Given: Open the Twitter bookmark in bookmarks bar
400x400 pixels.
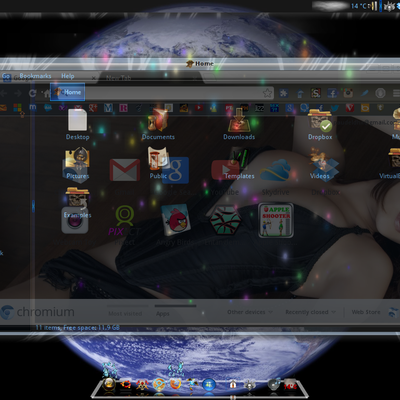Looking at the screenshot, I should coord(335,108).
